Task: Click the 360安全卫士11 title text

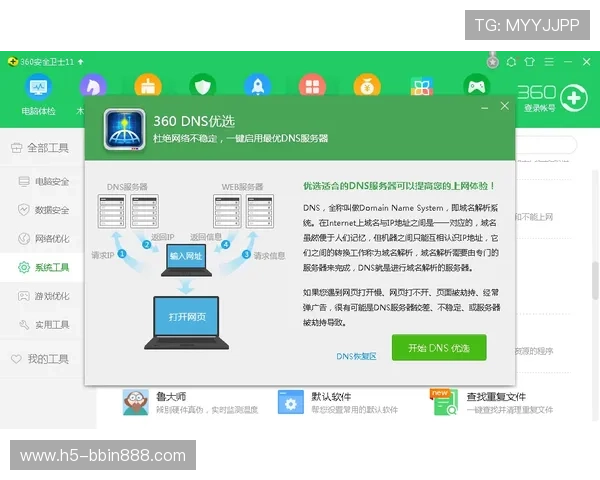Action: coord(47,62)
